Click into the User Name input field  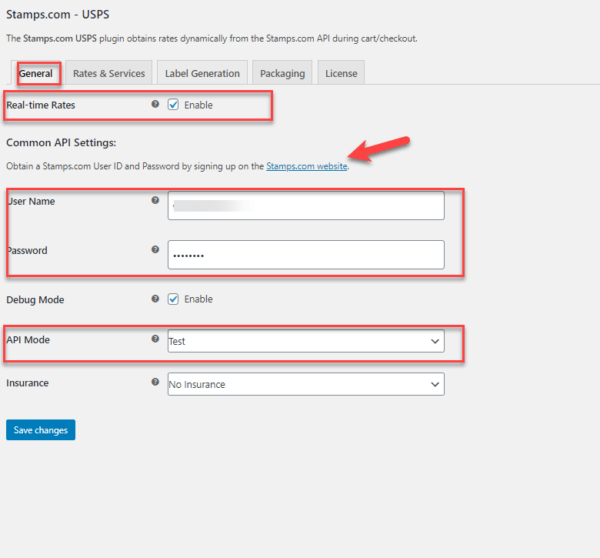click(x=306, y=206)
